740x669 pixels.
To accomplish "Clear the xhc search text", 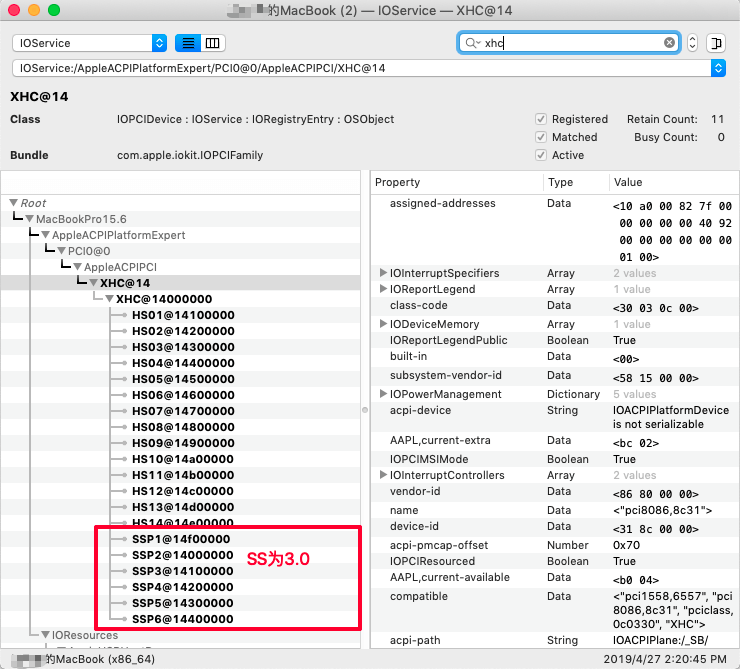I will pyautogui.click(x=670, y=43).
